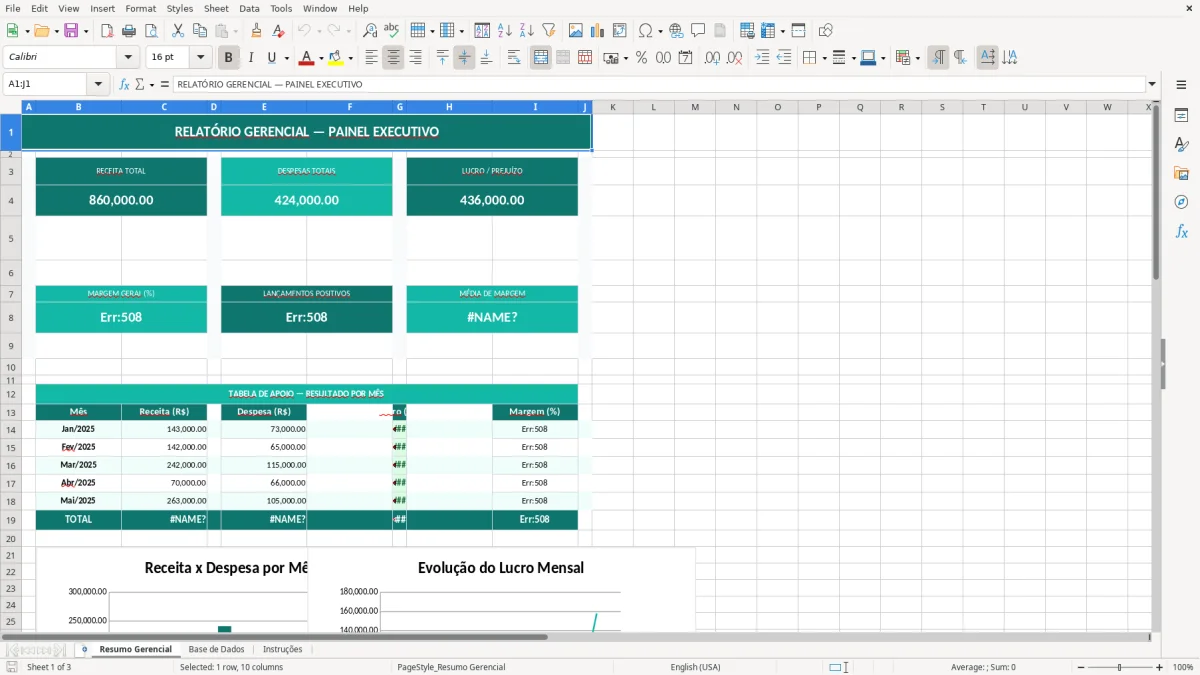The width and height of the screenshot is (1200, 675).
Task: Expand the Background Color dropdown arrow
Action: 350,58
